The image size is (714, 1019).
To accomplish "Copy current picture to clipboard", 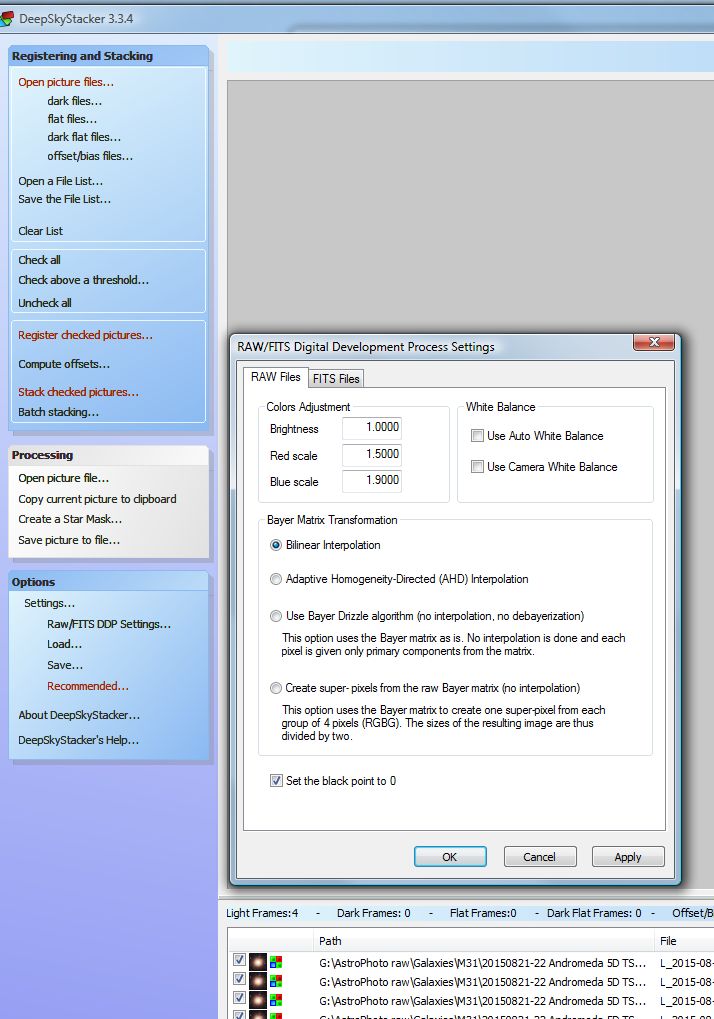I will 97,499.
